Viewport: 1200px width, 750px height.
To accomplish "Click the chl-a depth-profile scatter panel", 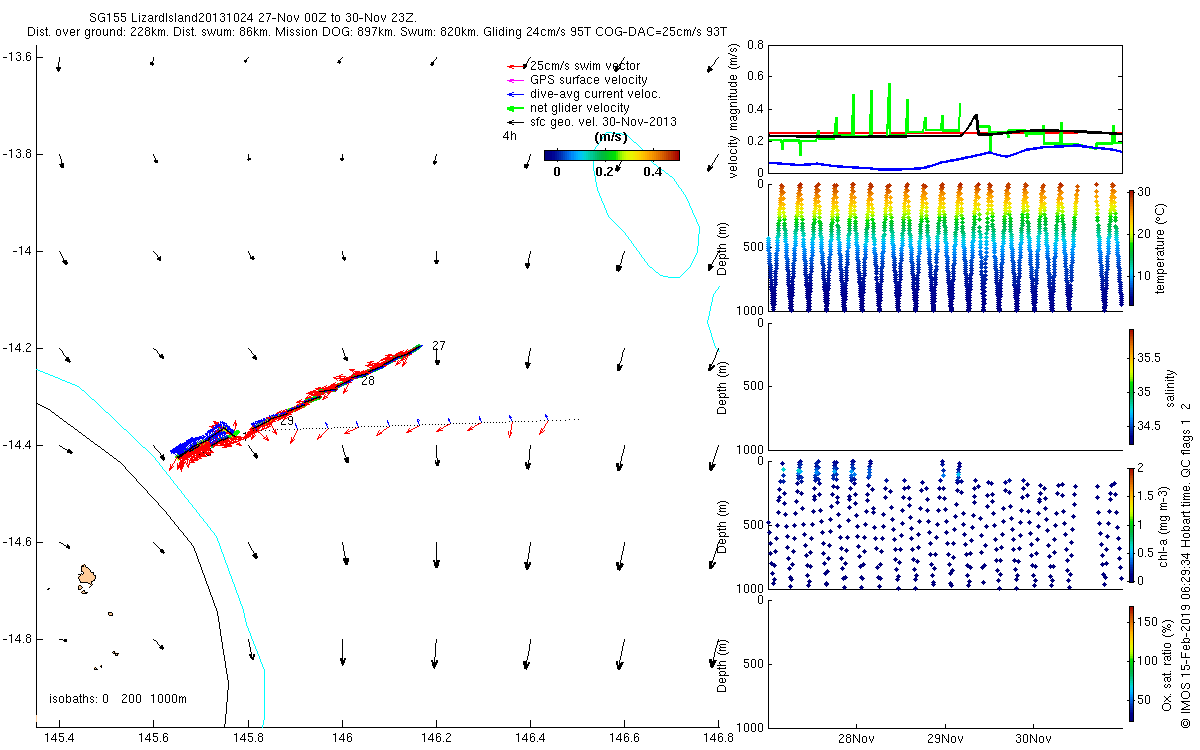I will coord(945,524).
